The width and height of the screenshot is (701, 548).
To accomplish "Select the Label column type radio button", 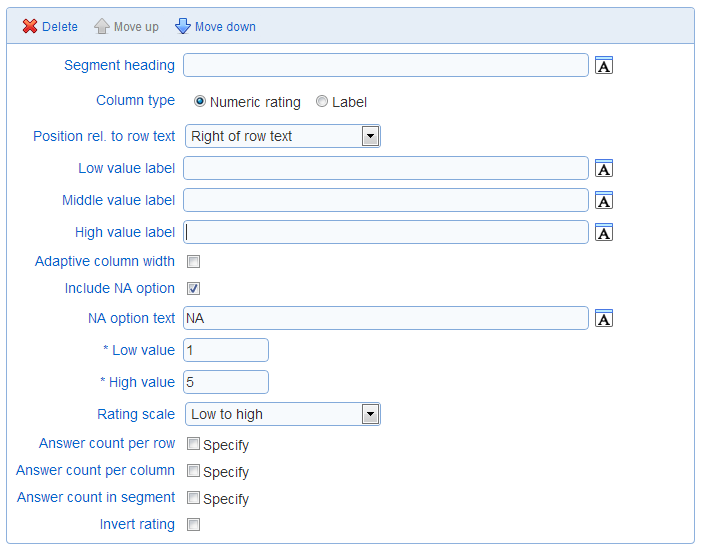I will point(321,101).
